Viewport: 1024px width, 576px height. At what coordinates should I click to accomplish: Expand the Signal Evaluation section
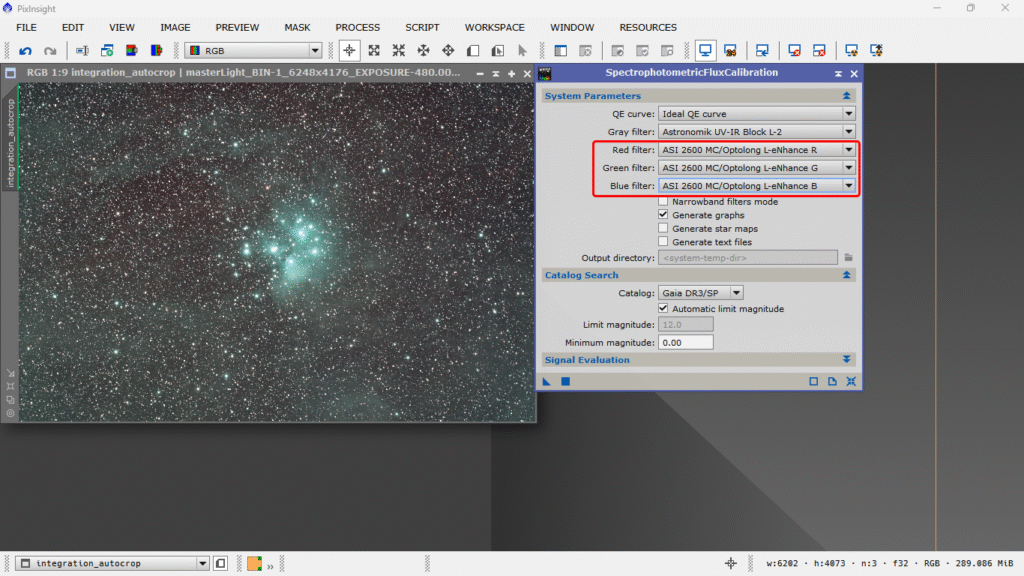coord(846,360)
